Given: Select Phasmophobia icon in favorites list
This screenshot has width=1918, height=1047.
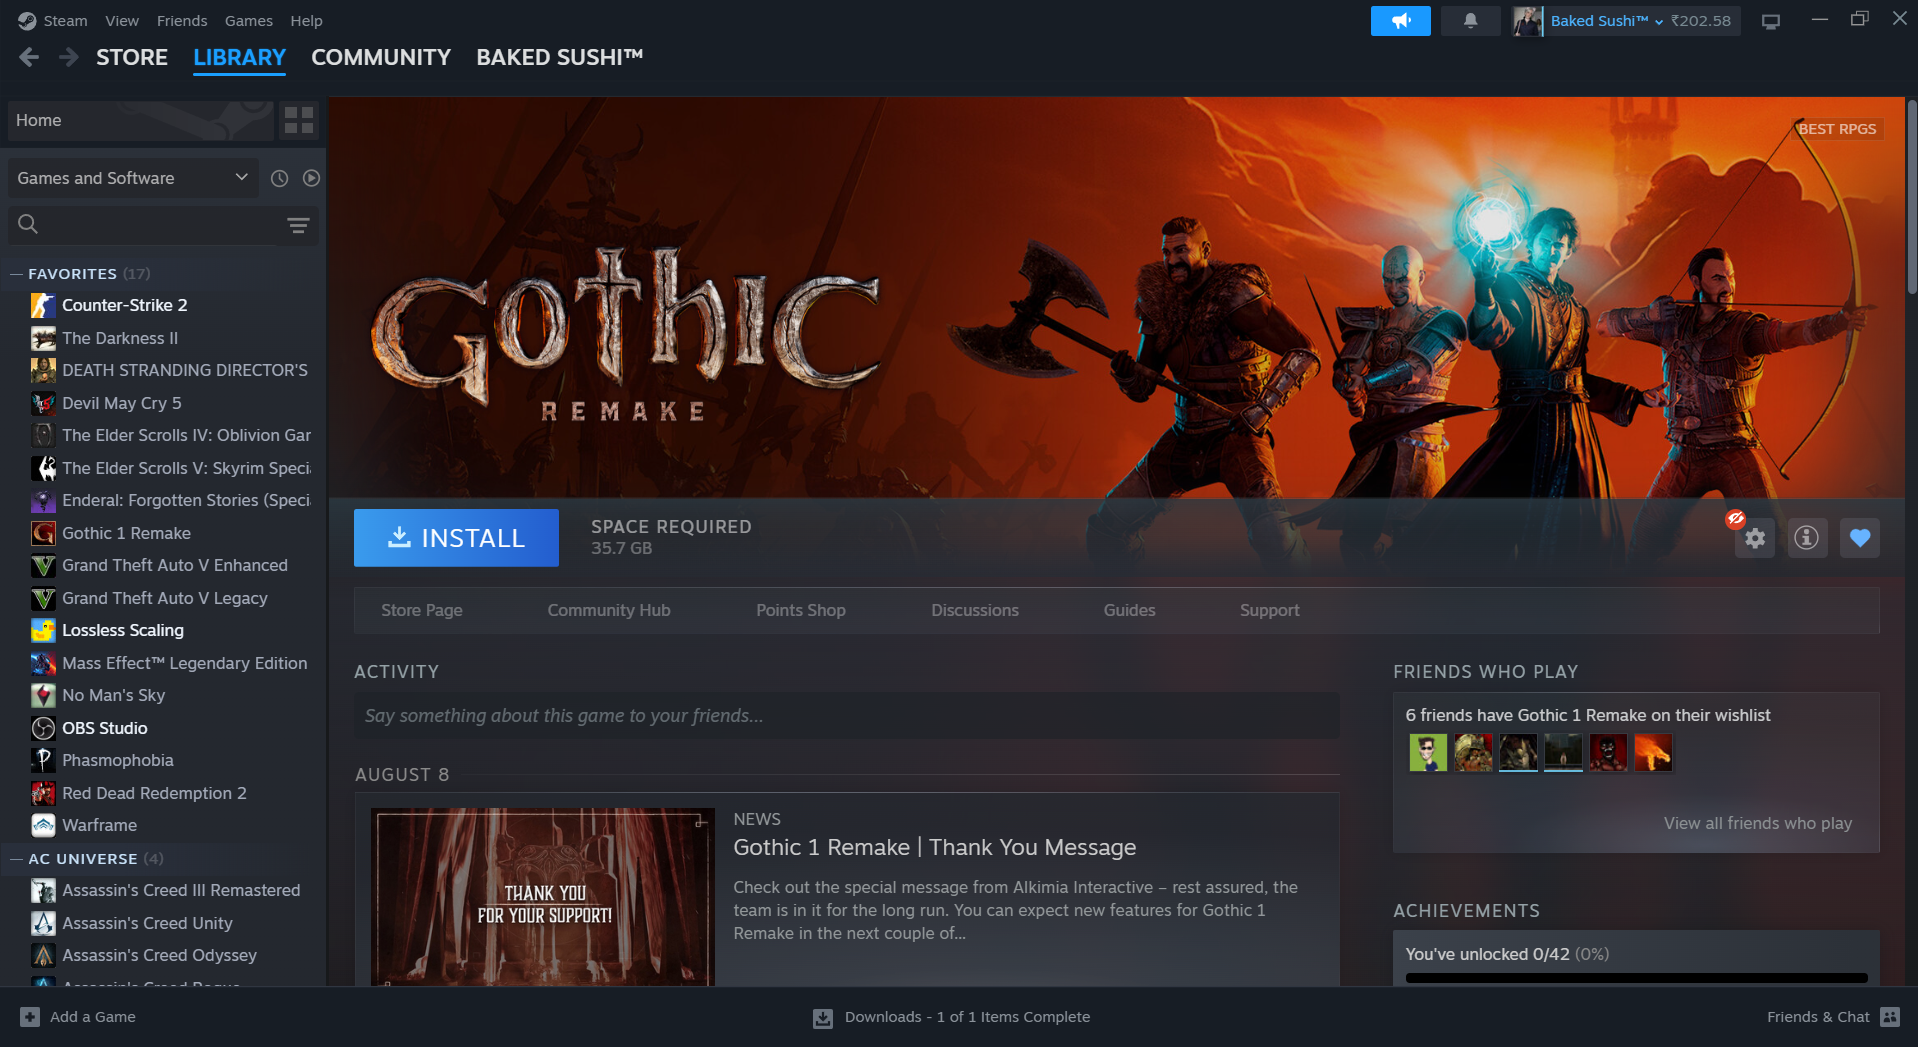Looking at the screenshot, I should pos(43,760).
